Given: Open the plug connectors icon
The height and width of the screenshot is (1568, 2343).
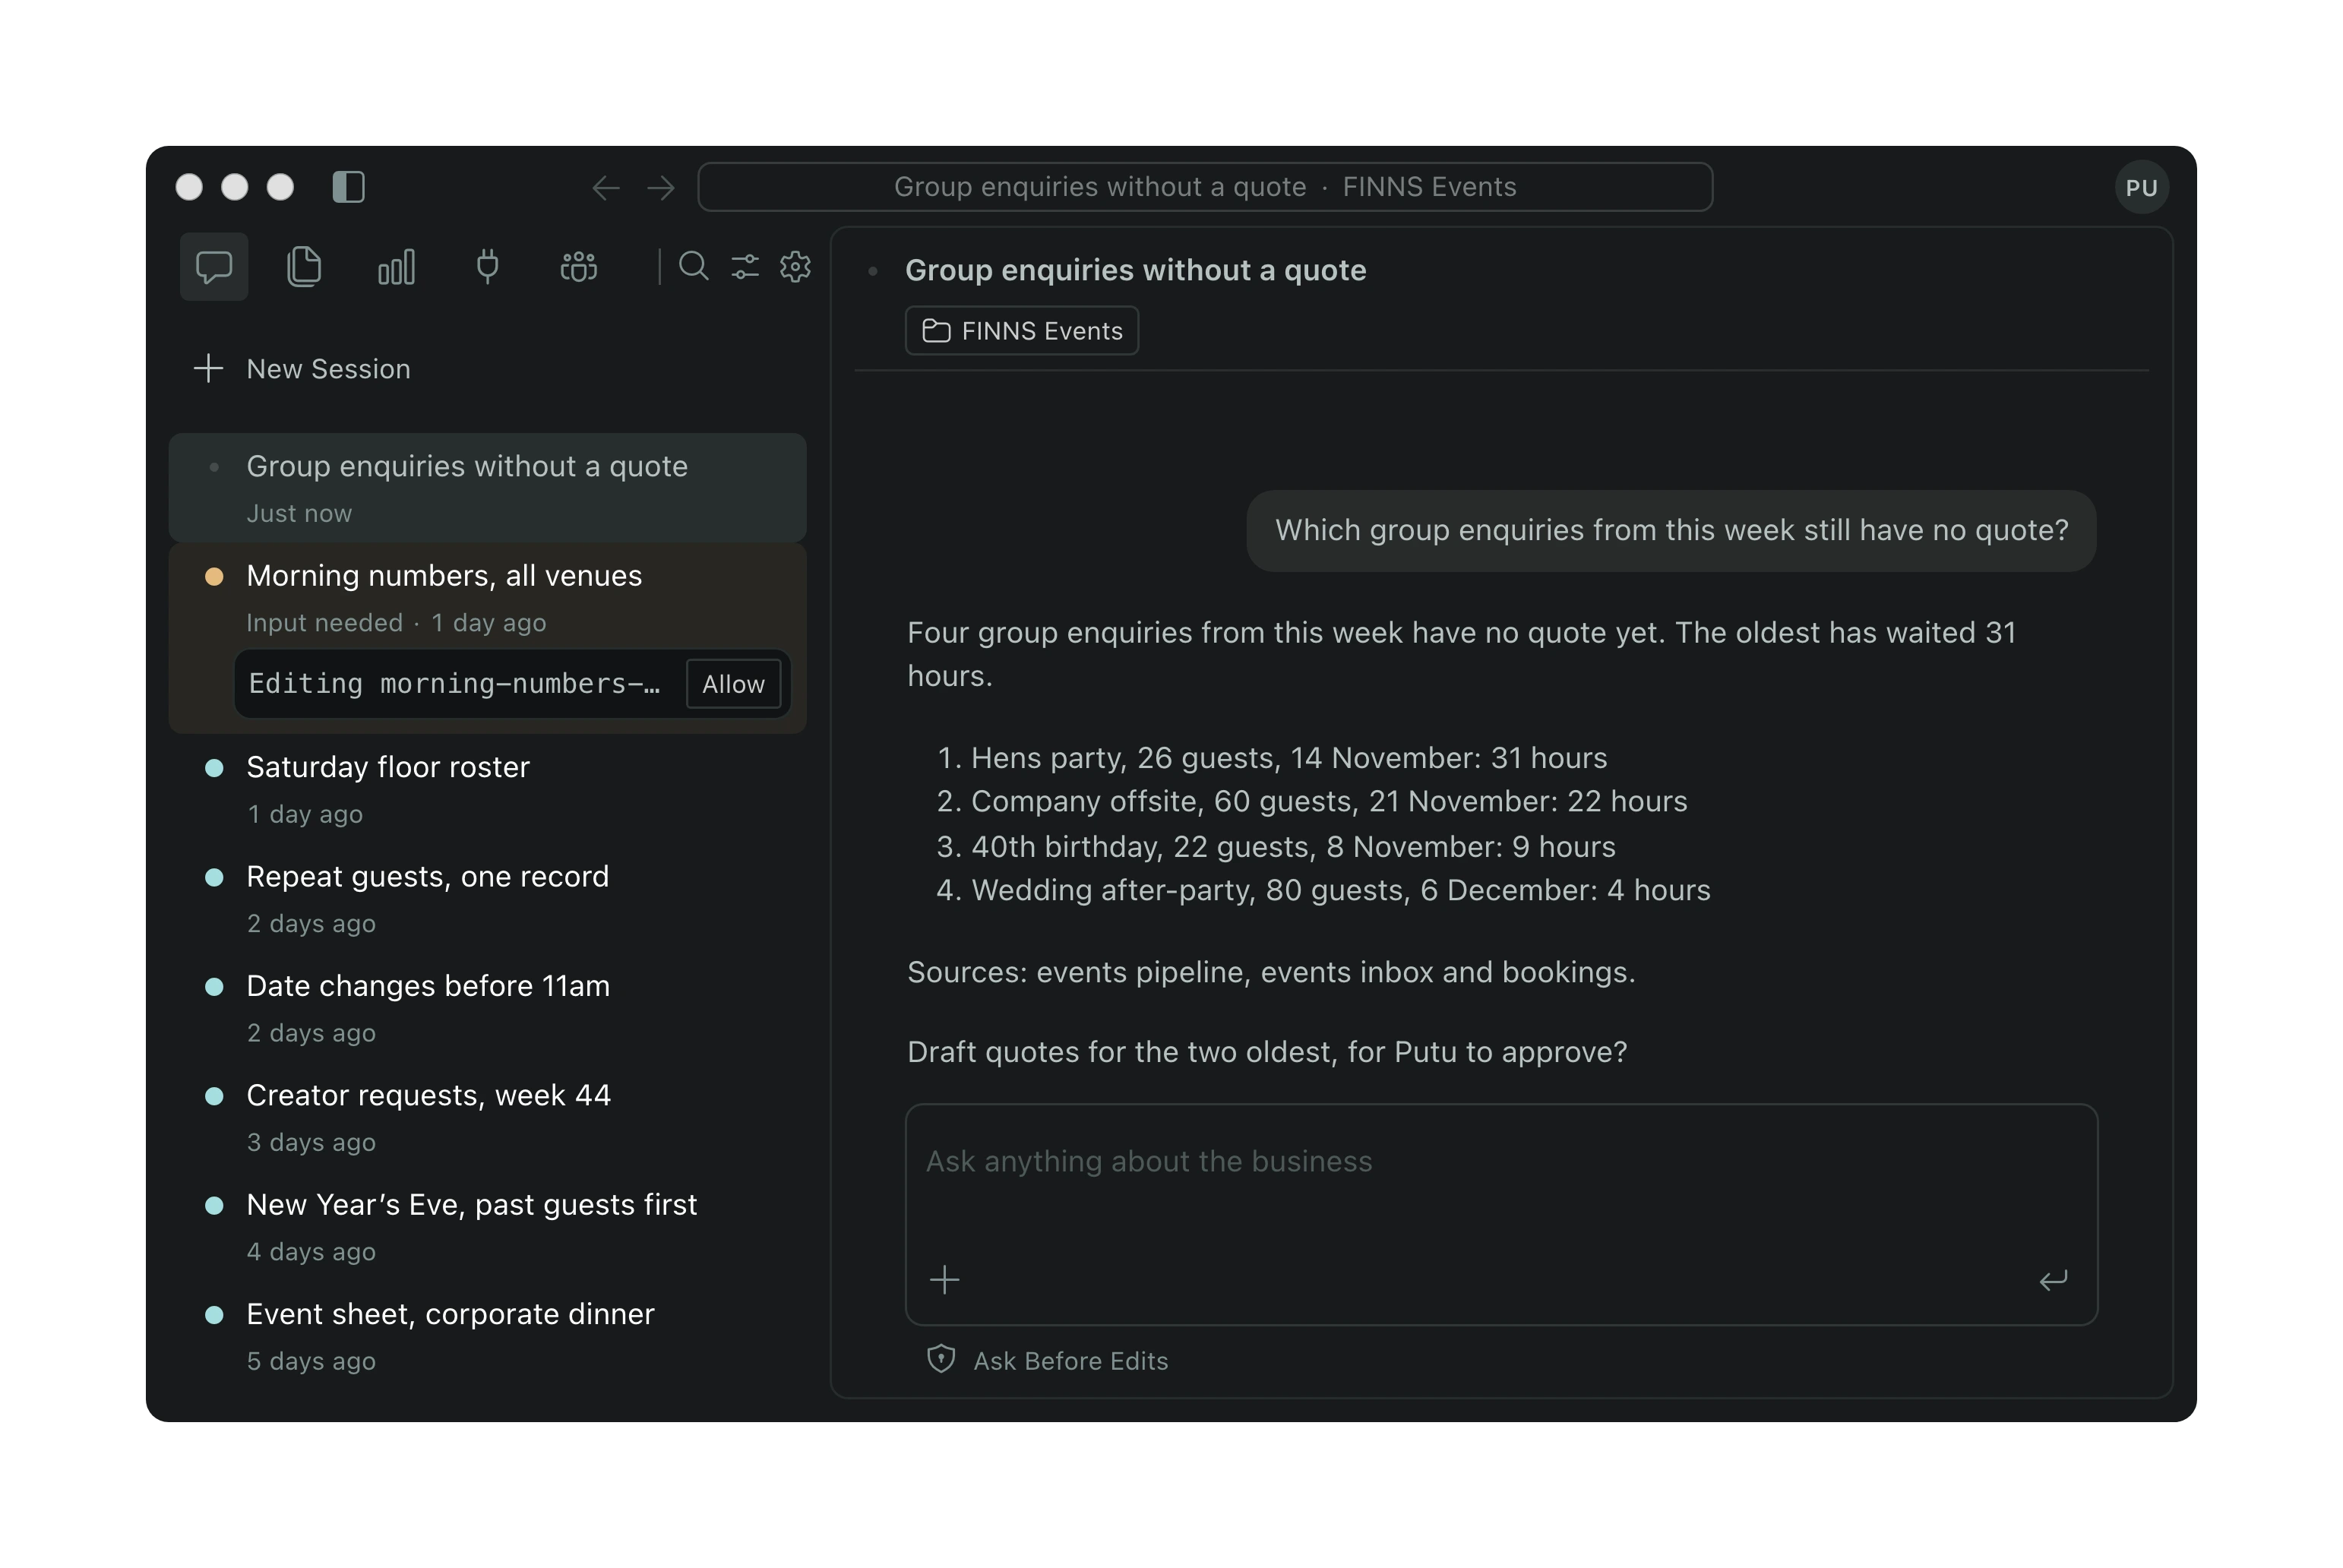Looking at the screenshot, I should click(487, 267).
